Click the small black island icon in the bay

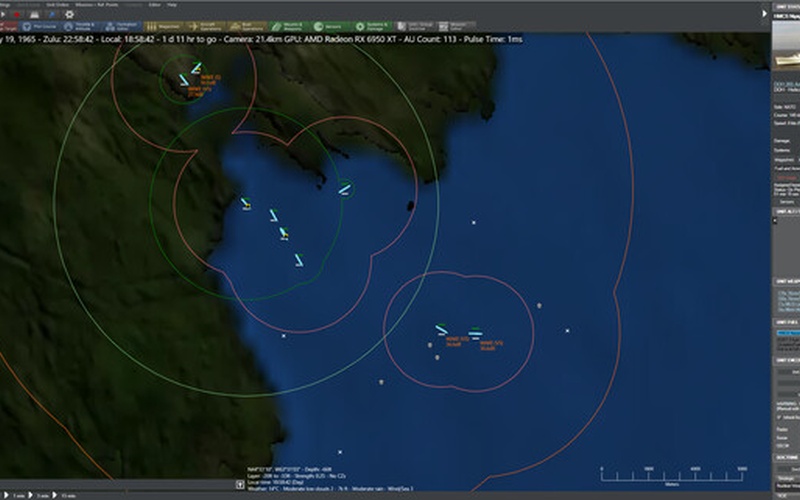[x=410, y=206]
